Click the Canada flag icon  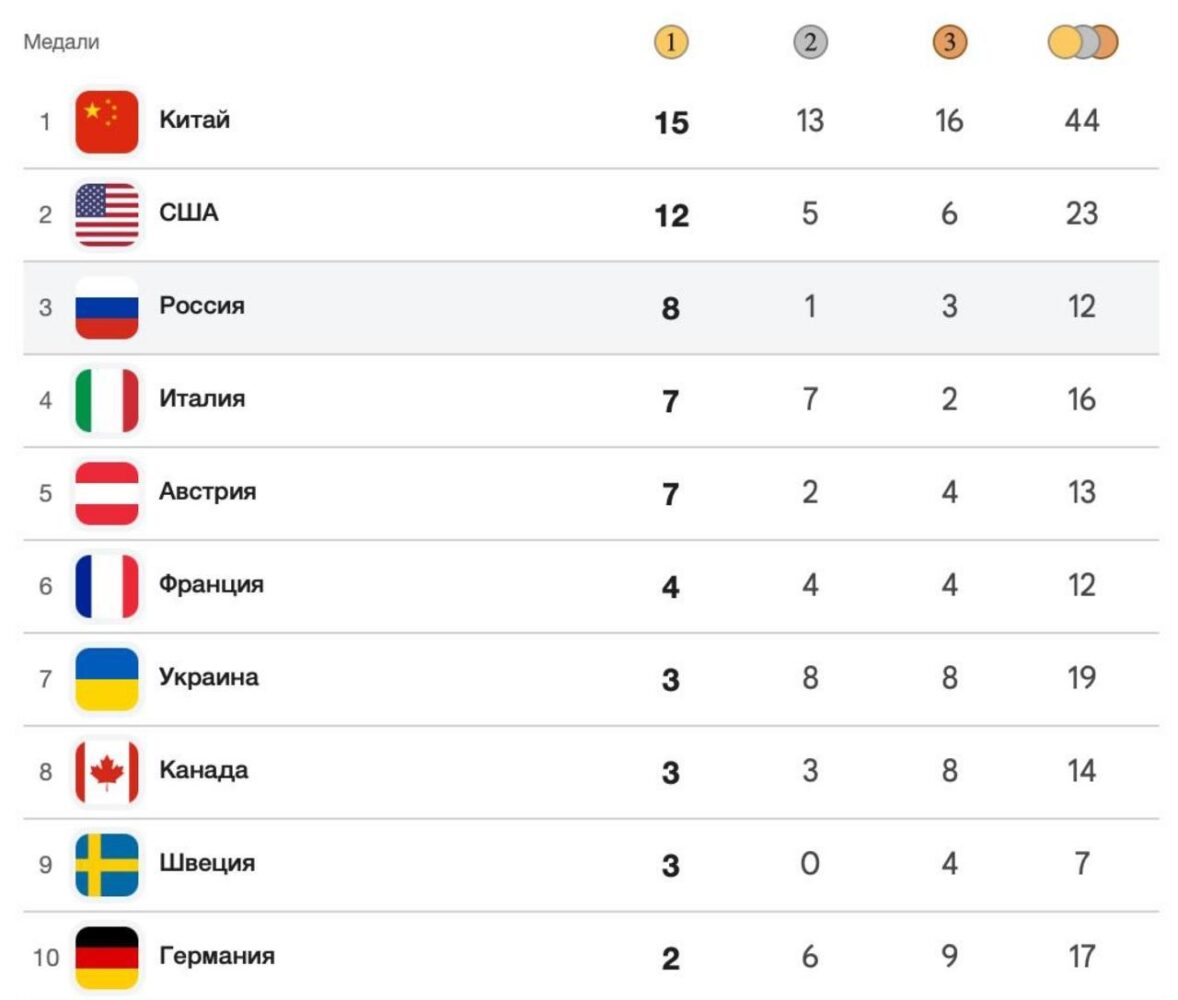click(x=107, y=771)
